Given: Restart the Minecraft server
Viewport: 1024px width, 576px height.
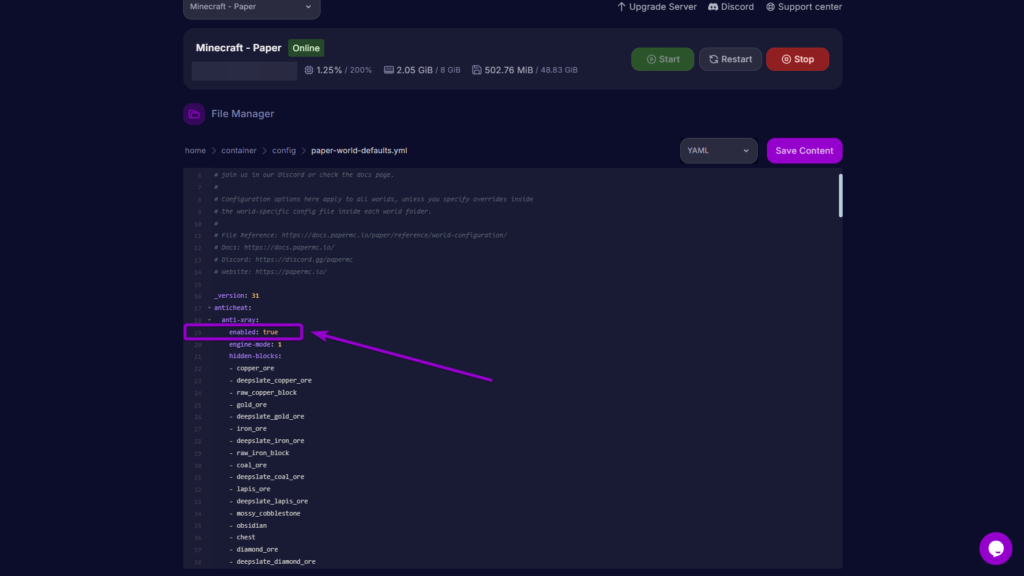Looking at the screenshot, I should pyautogui.click(x=730, y=60).
